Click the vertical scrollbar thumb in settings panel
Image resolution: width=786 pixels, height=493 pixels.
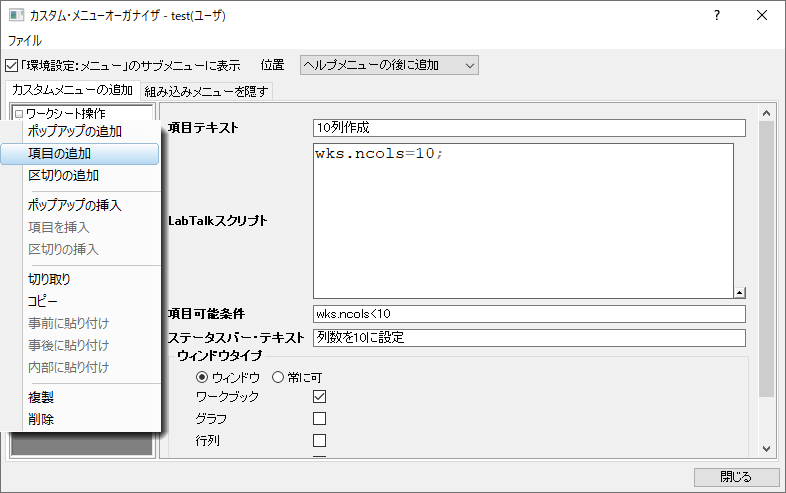tap(766, 259)
